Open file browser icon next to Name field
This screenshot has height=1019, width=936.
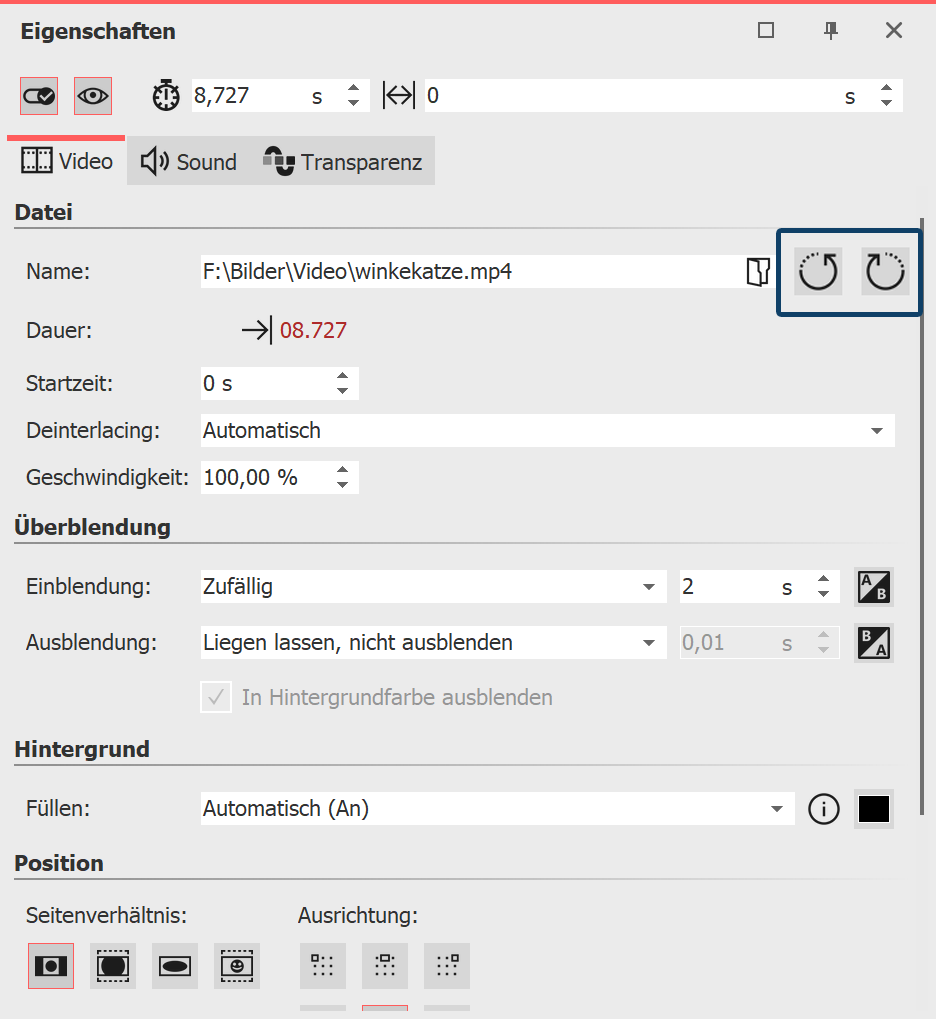758,271
